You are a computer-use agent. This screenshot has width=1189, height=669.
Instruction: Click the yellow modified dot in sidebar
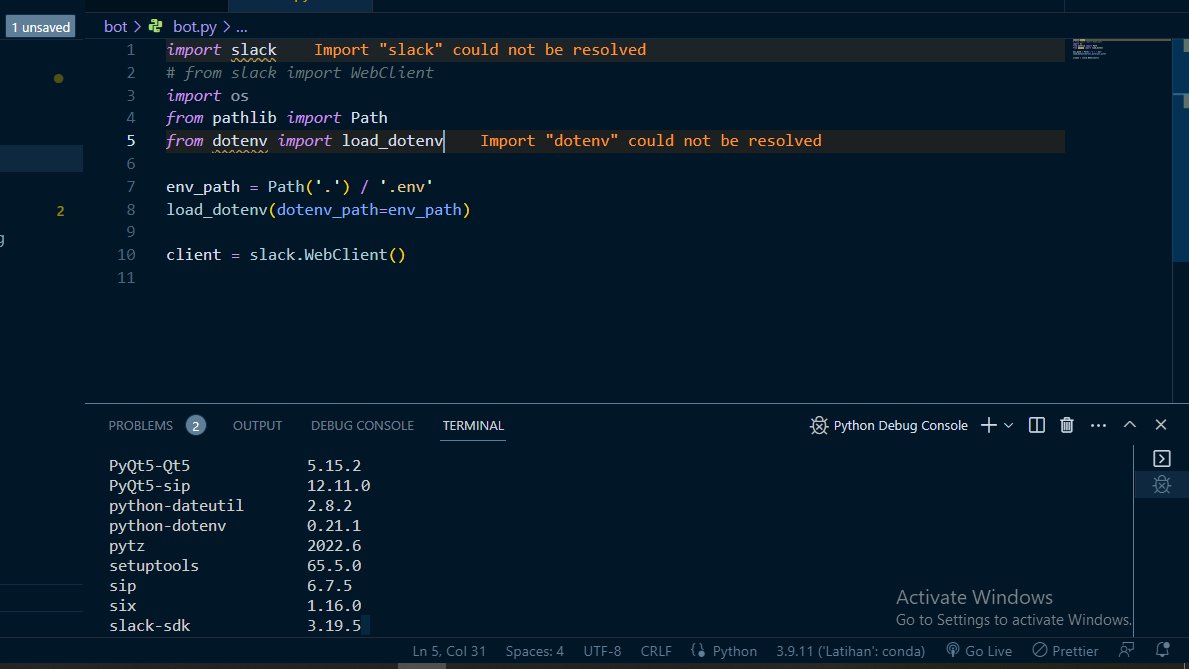pyautogui.click(x=58, y=78)
